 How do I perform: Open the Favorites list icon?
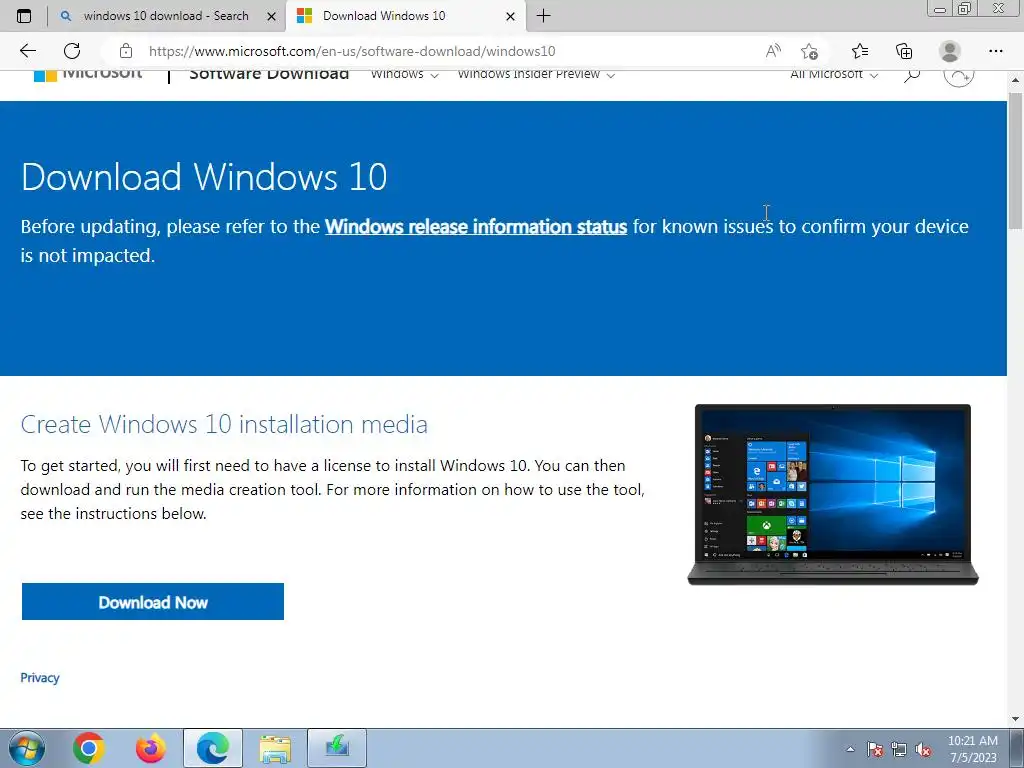click(860, 51)
